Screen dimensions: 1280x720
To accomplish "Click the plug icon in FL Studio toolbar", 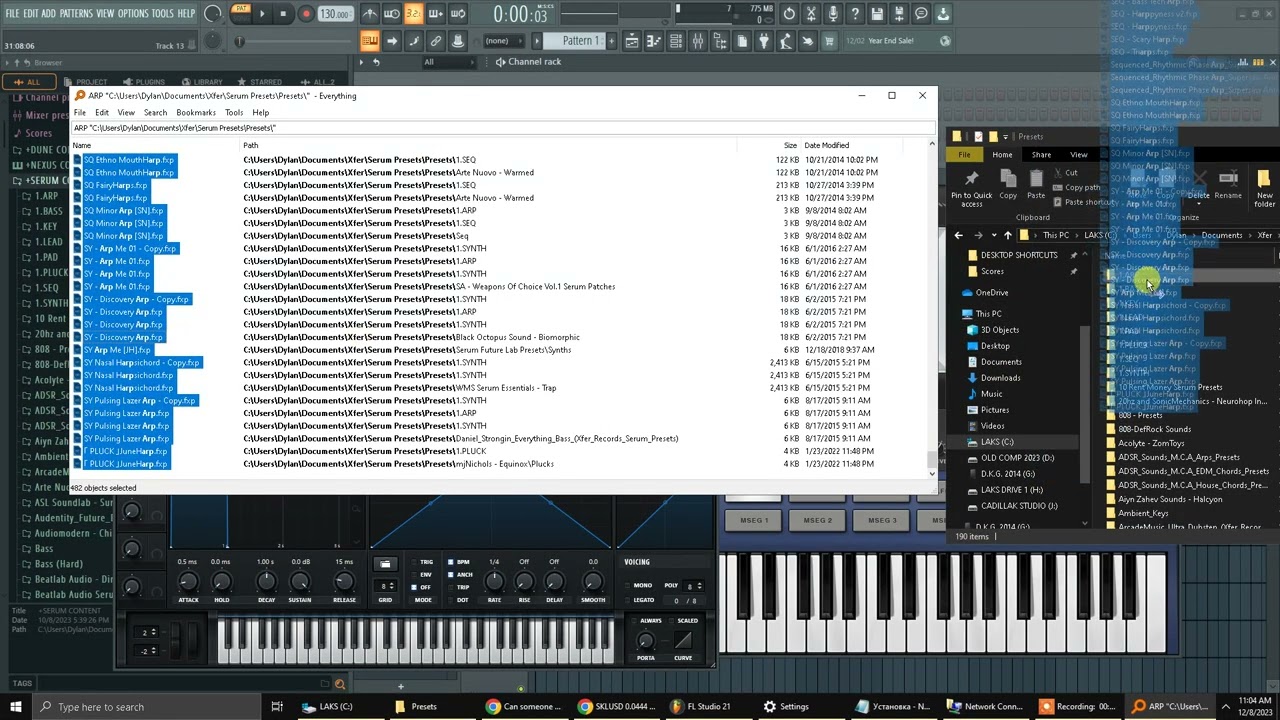I will pyautogui.click(x=763, y=41).
